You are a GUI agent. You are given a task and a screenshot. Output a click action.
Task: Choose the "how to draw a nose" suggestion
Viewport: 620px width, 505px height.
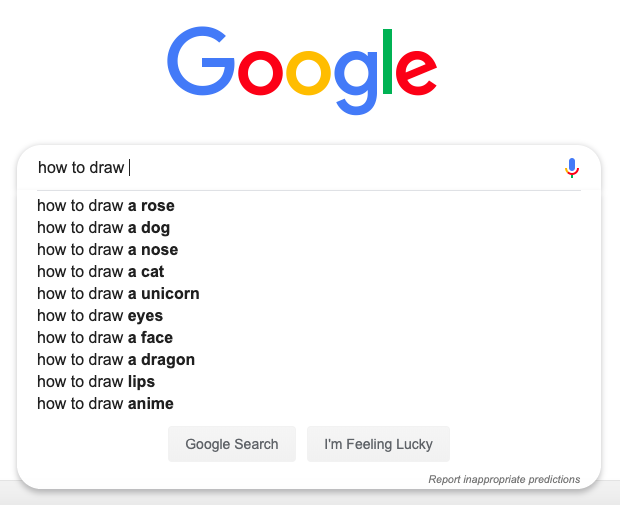108,250
